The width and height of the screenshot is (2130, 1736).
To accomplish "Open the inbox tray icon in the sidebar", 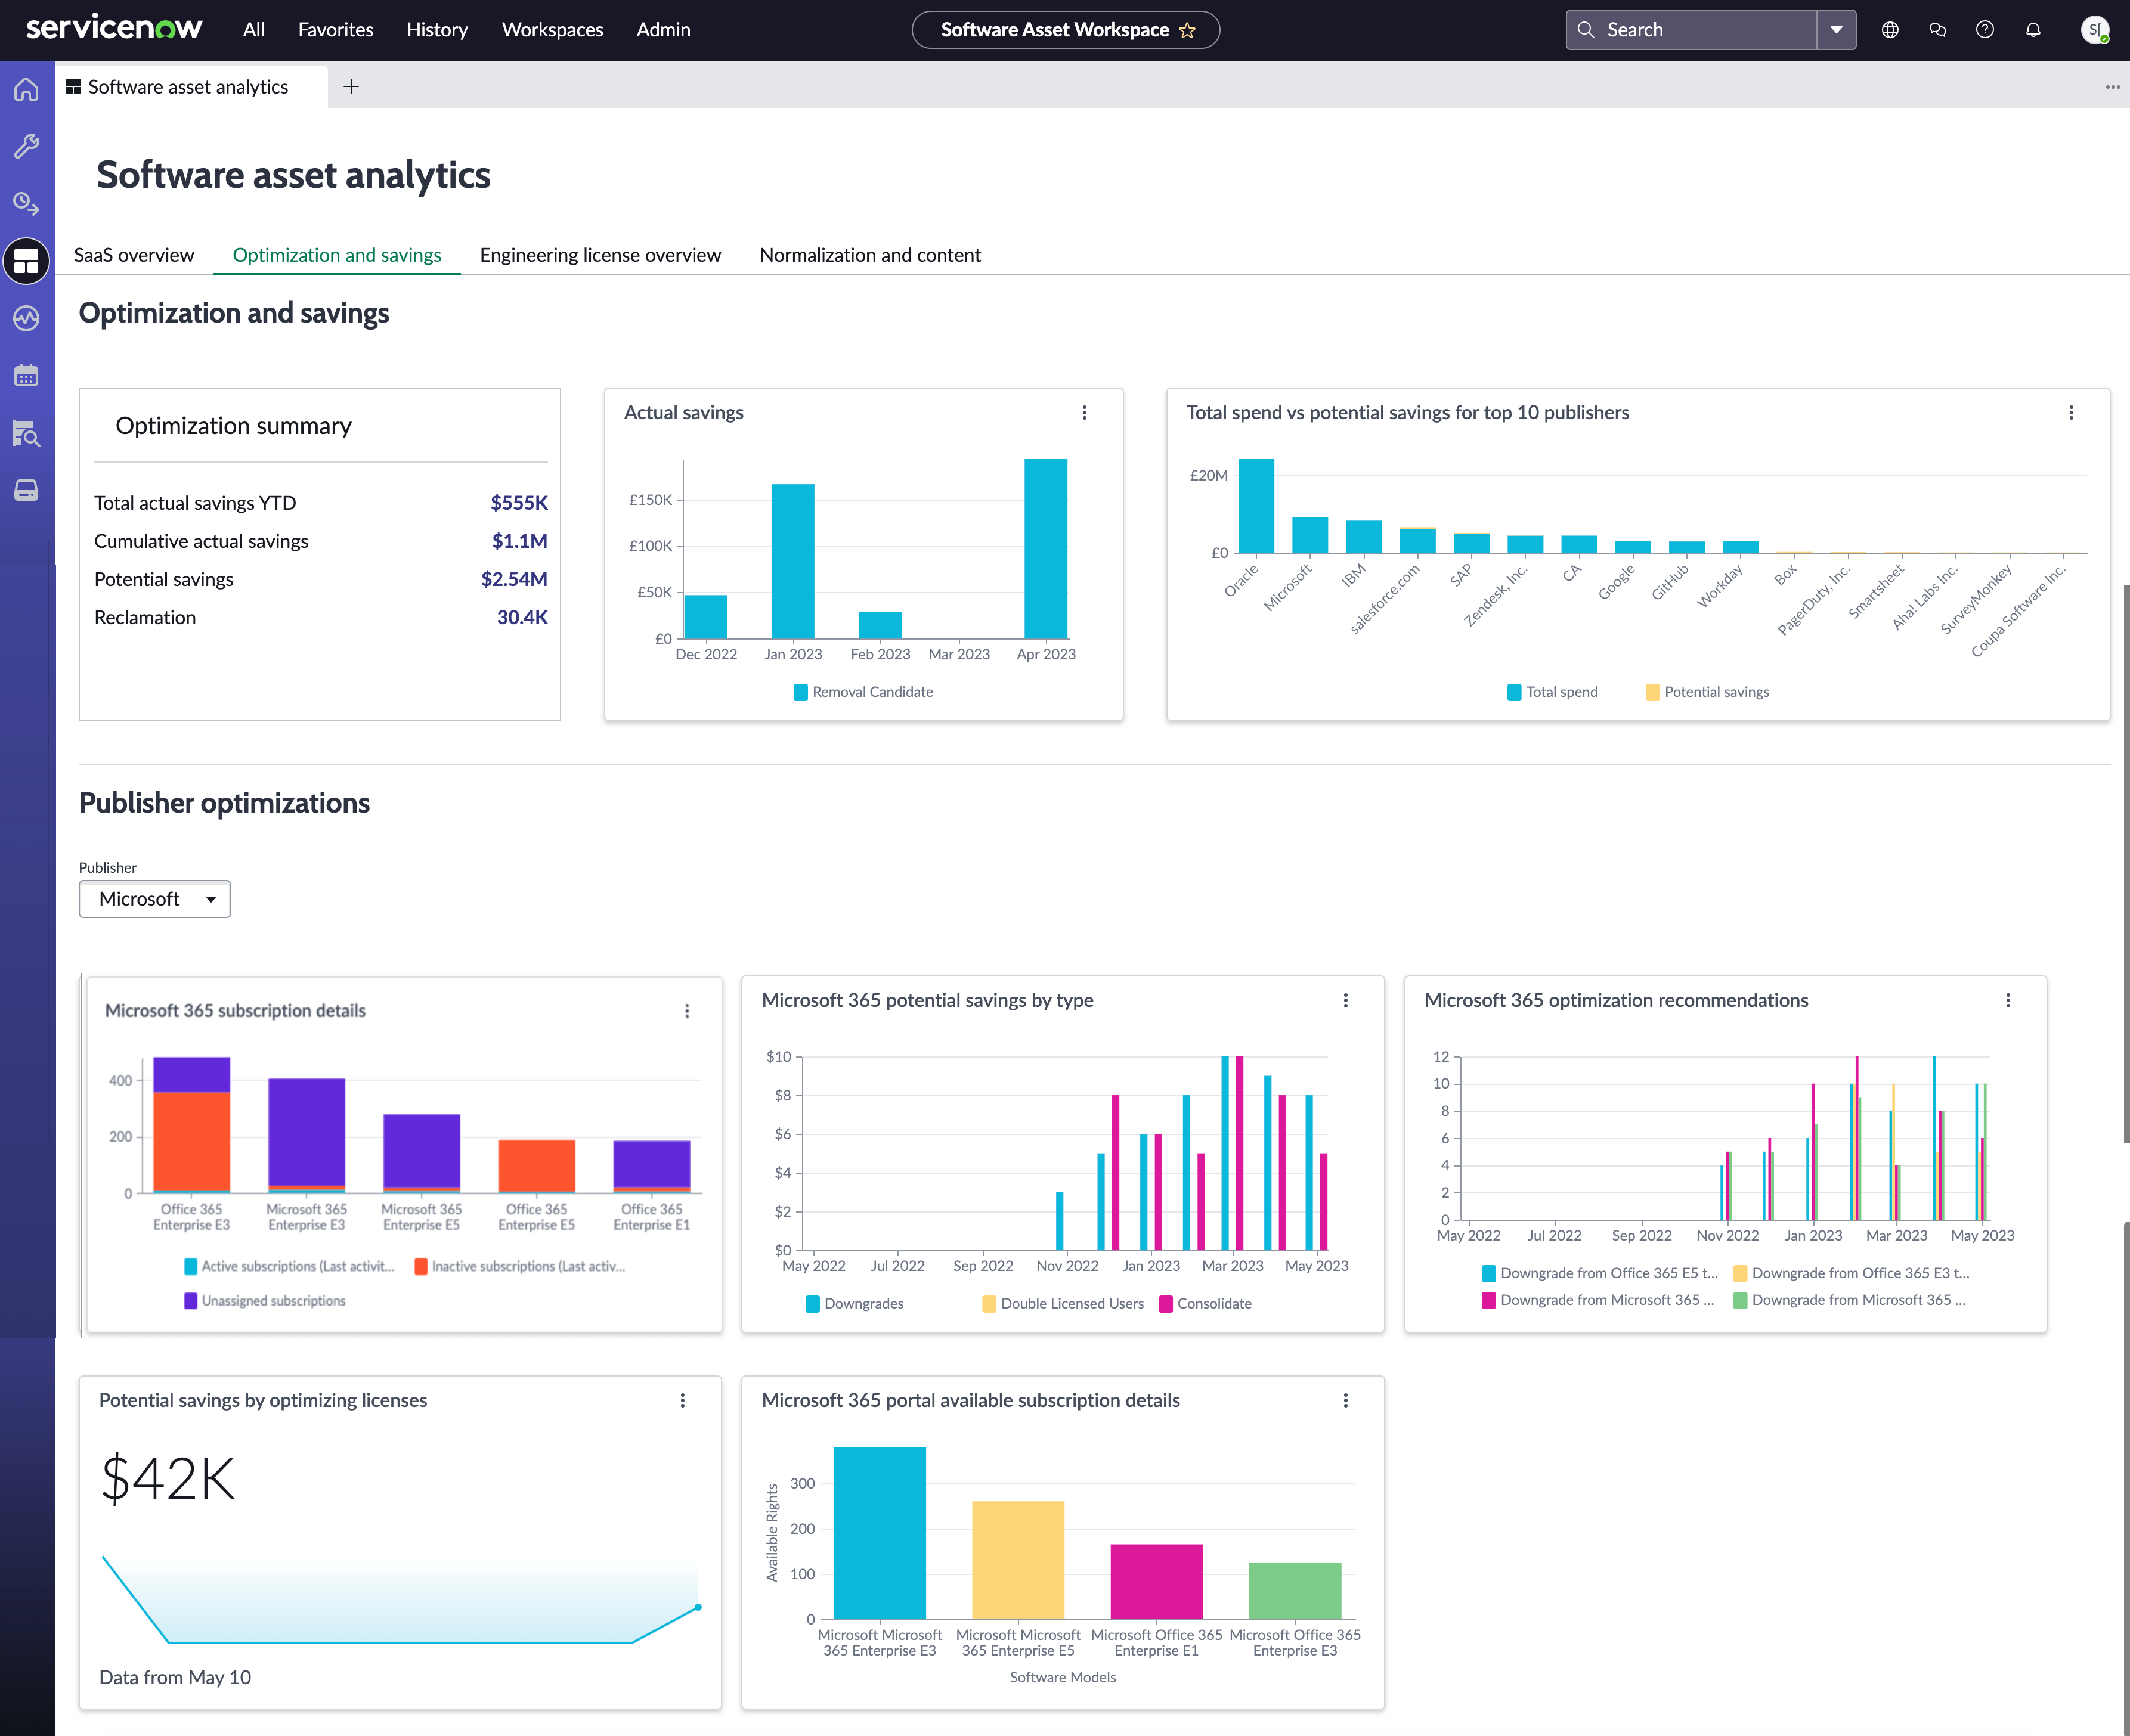I will [x=27, y=491].
